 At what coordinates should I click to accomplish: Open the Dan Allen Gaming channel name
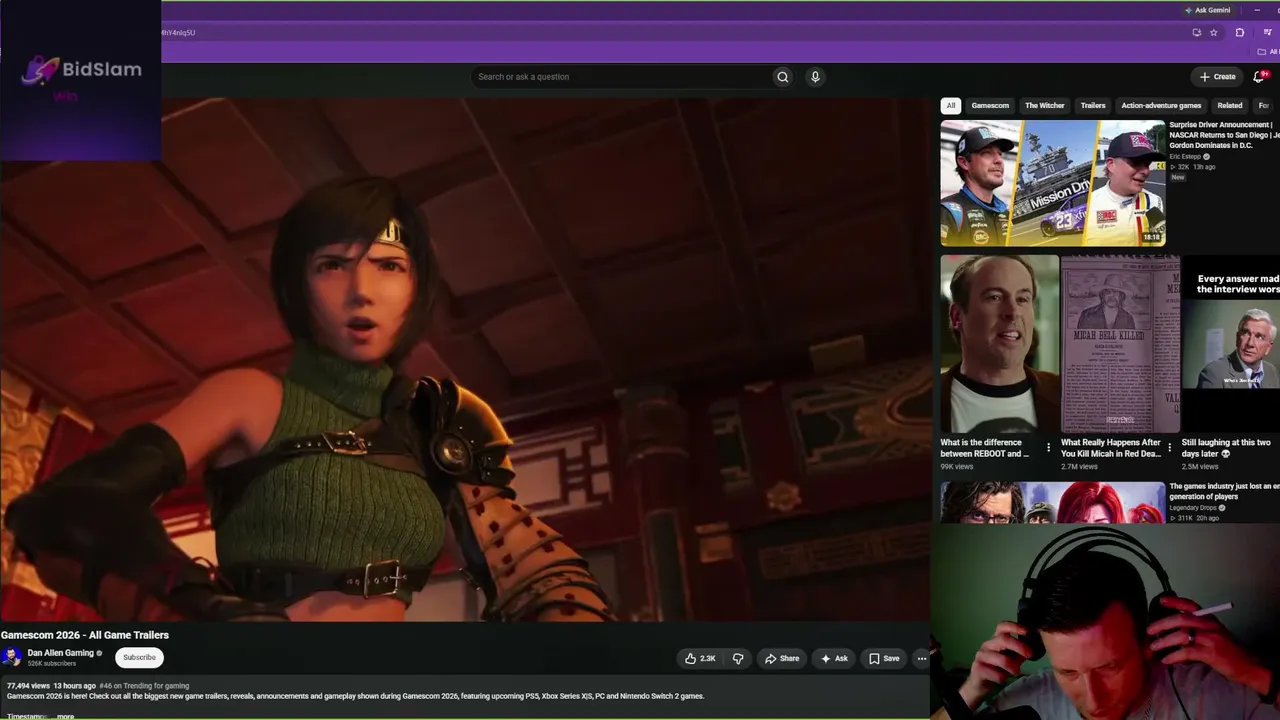[x=61, y=653]
